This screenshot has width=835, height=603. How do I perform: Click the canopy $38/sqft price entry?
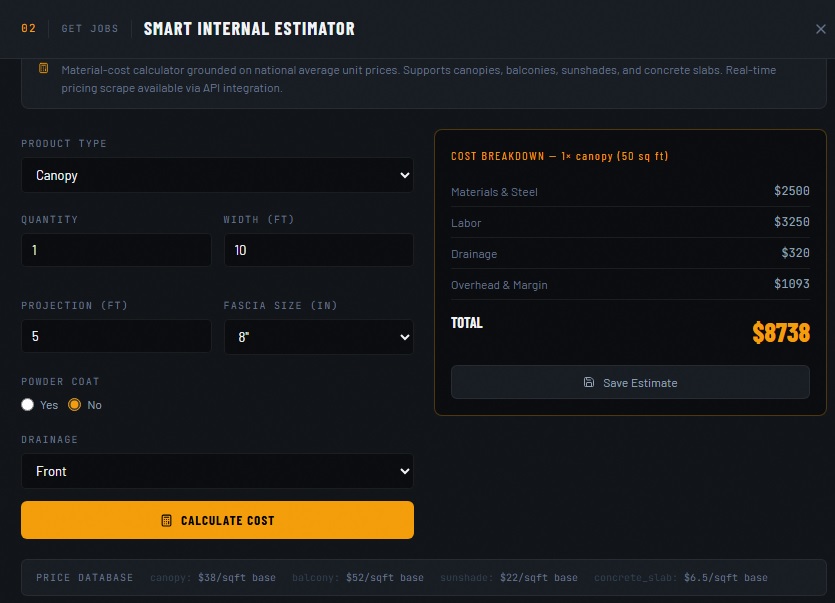click(213, 578)
